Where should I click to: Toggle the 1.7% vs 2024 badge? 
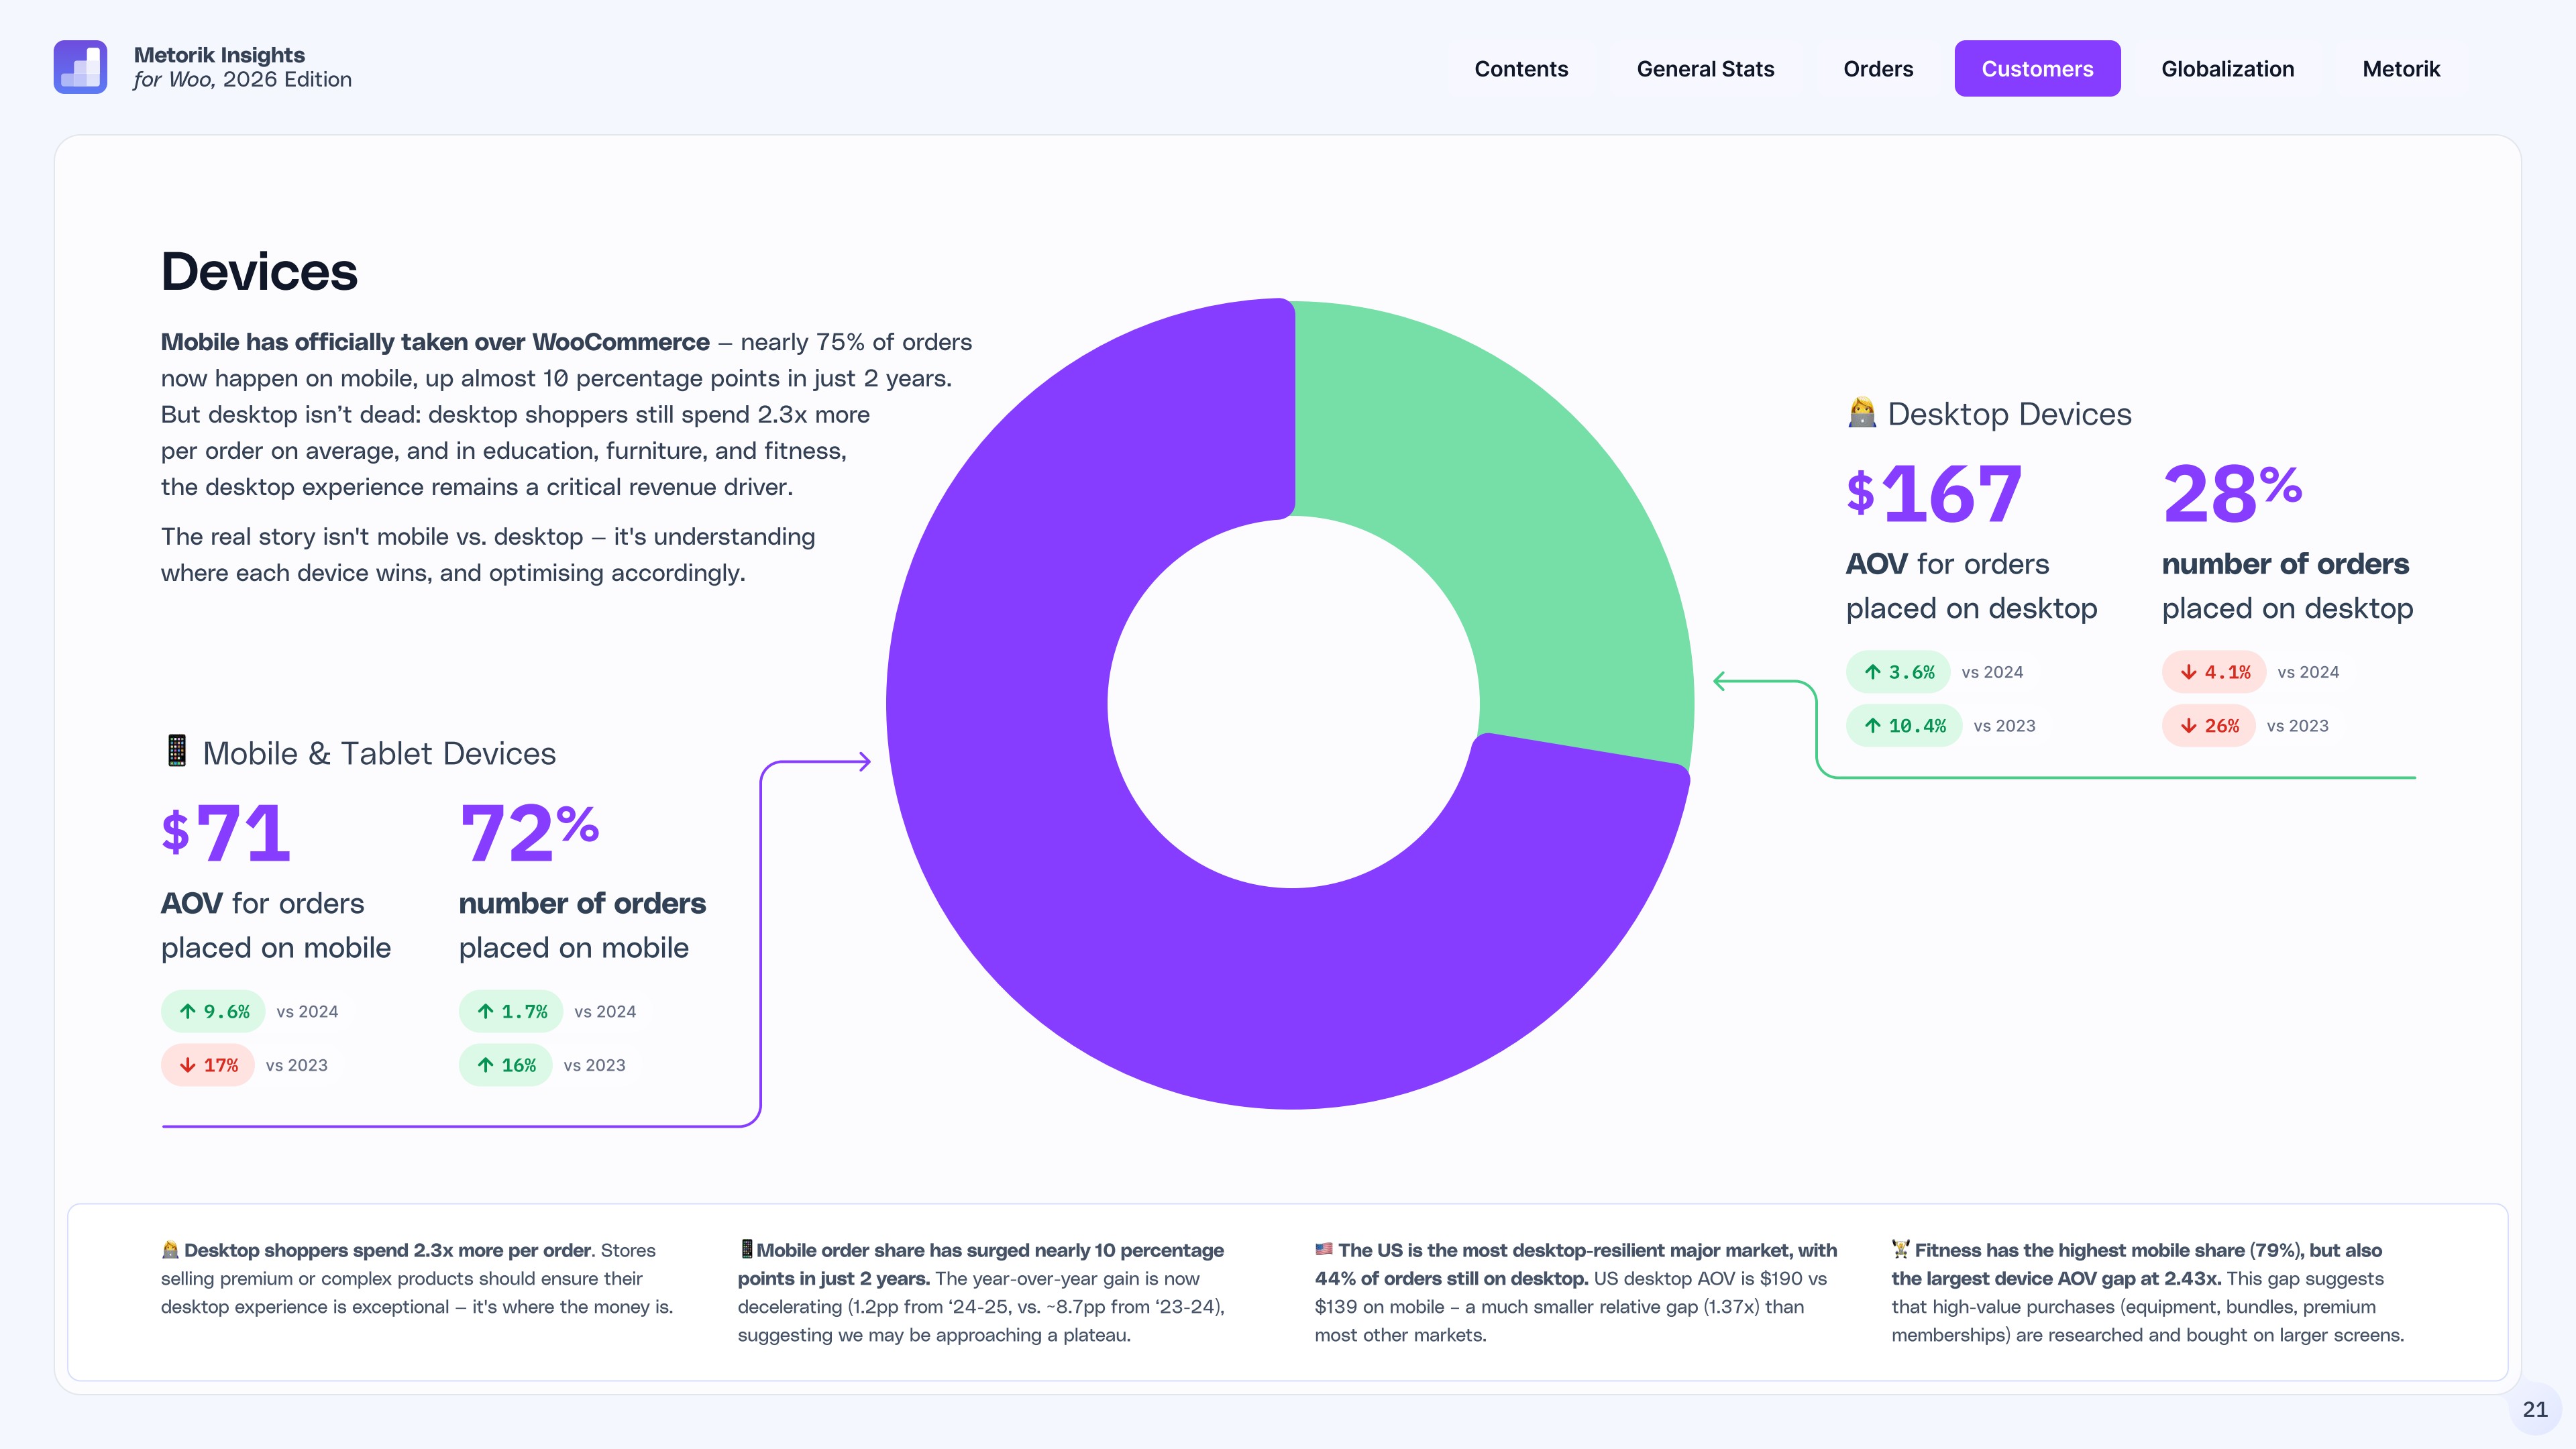tap(511, 1011)
